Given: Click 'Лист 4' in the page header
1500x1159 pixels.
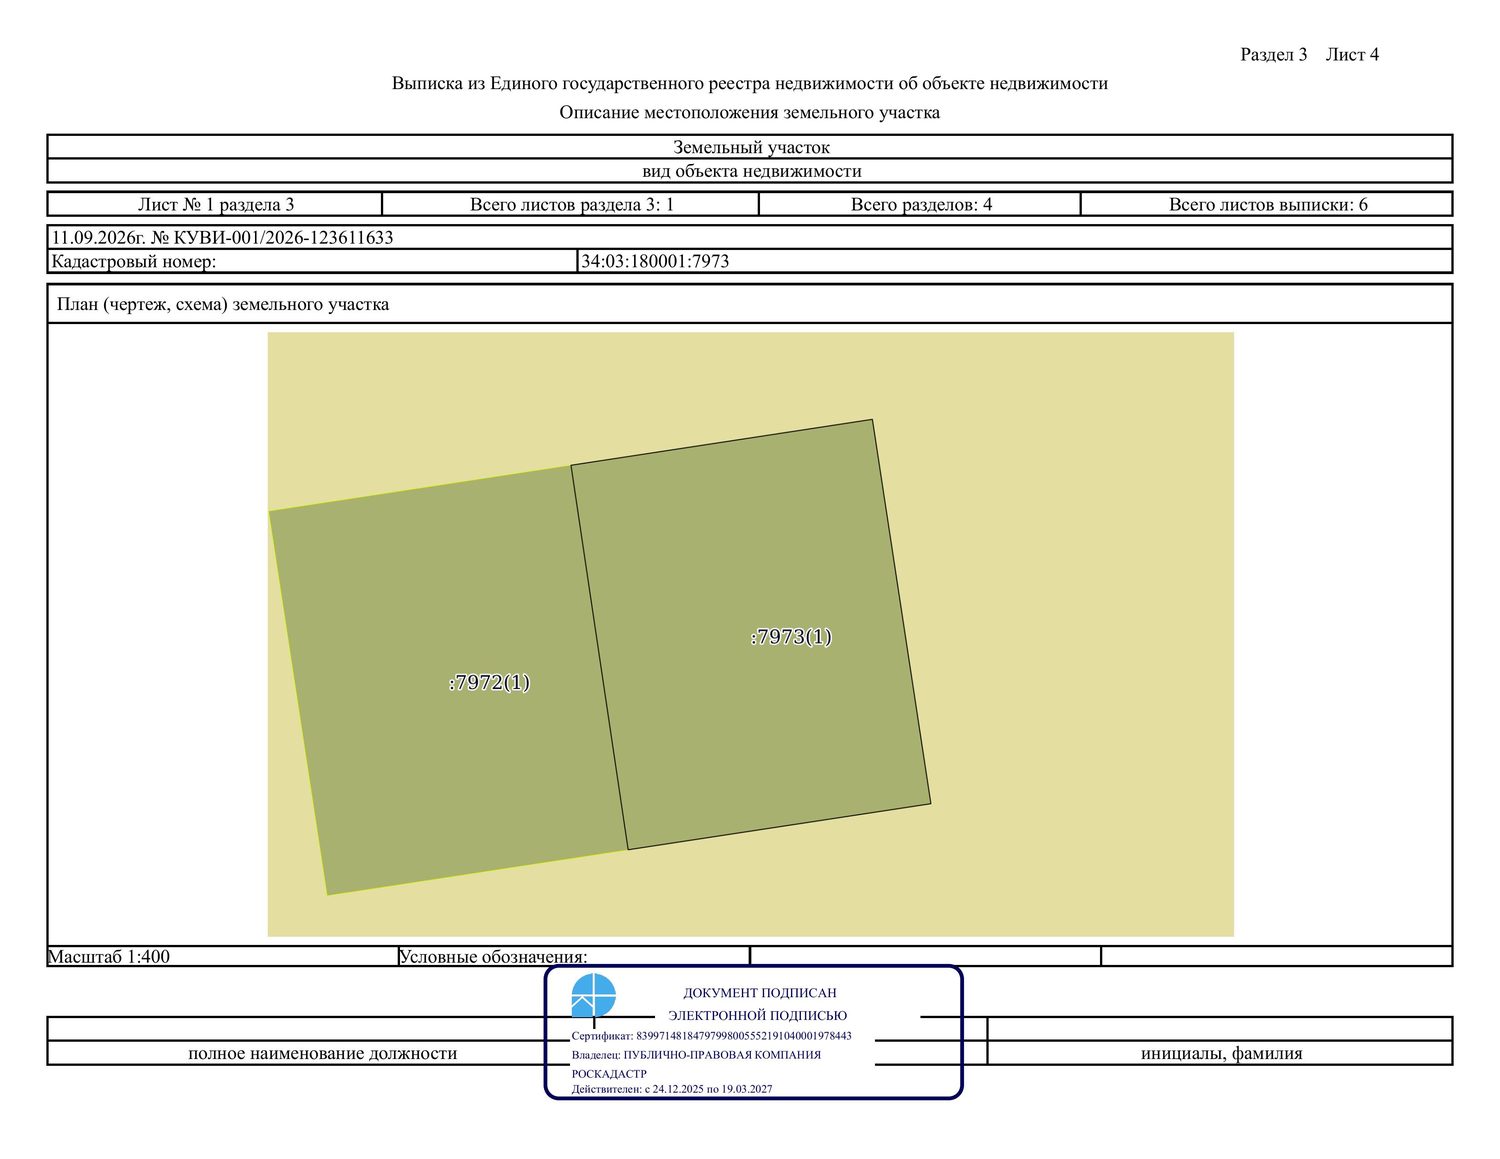Looking at the screenshot, I should click(1352, 54).
